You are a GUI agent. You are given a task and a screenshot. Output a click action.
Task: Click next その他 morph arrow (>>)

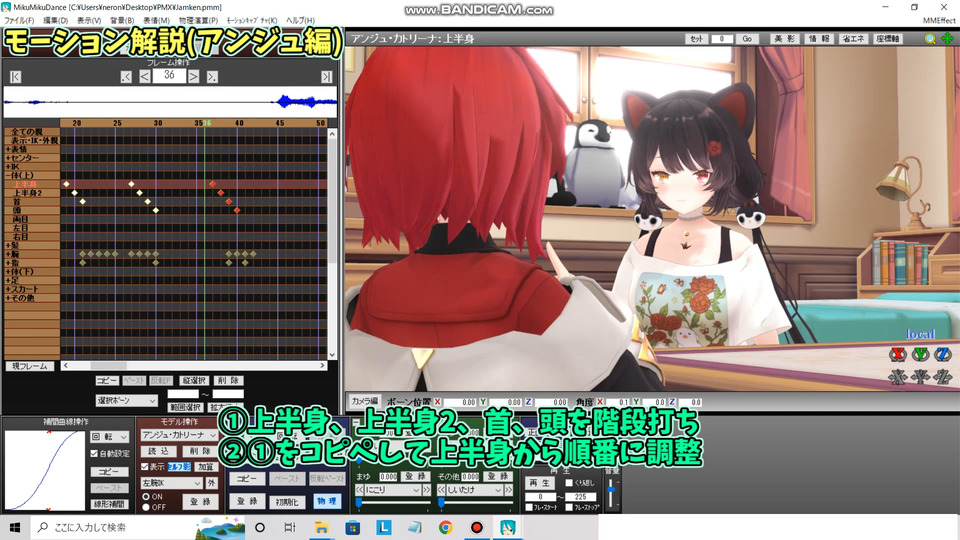508,490
